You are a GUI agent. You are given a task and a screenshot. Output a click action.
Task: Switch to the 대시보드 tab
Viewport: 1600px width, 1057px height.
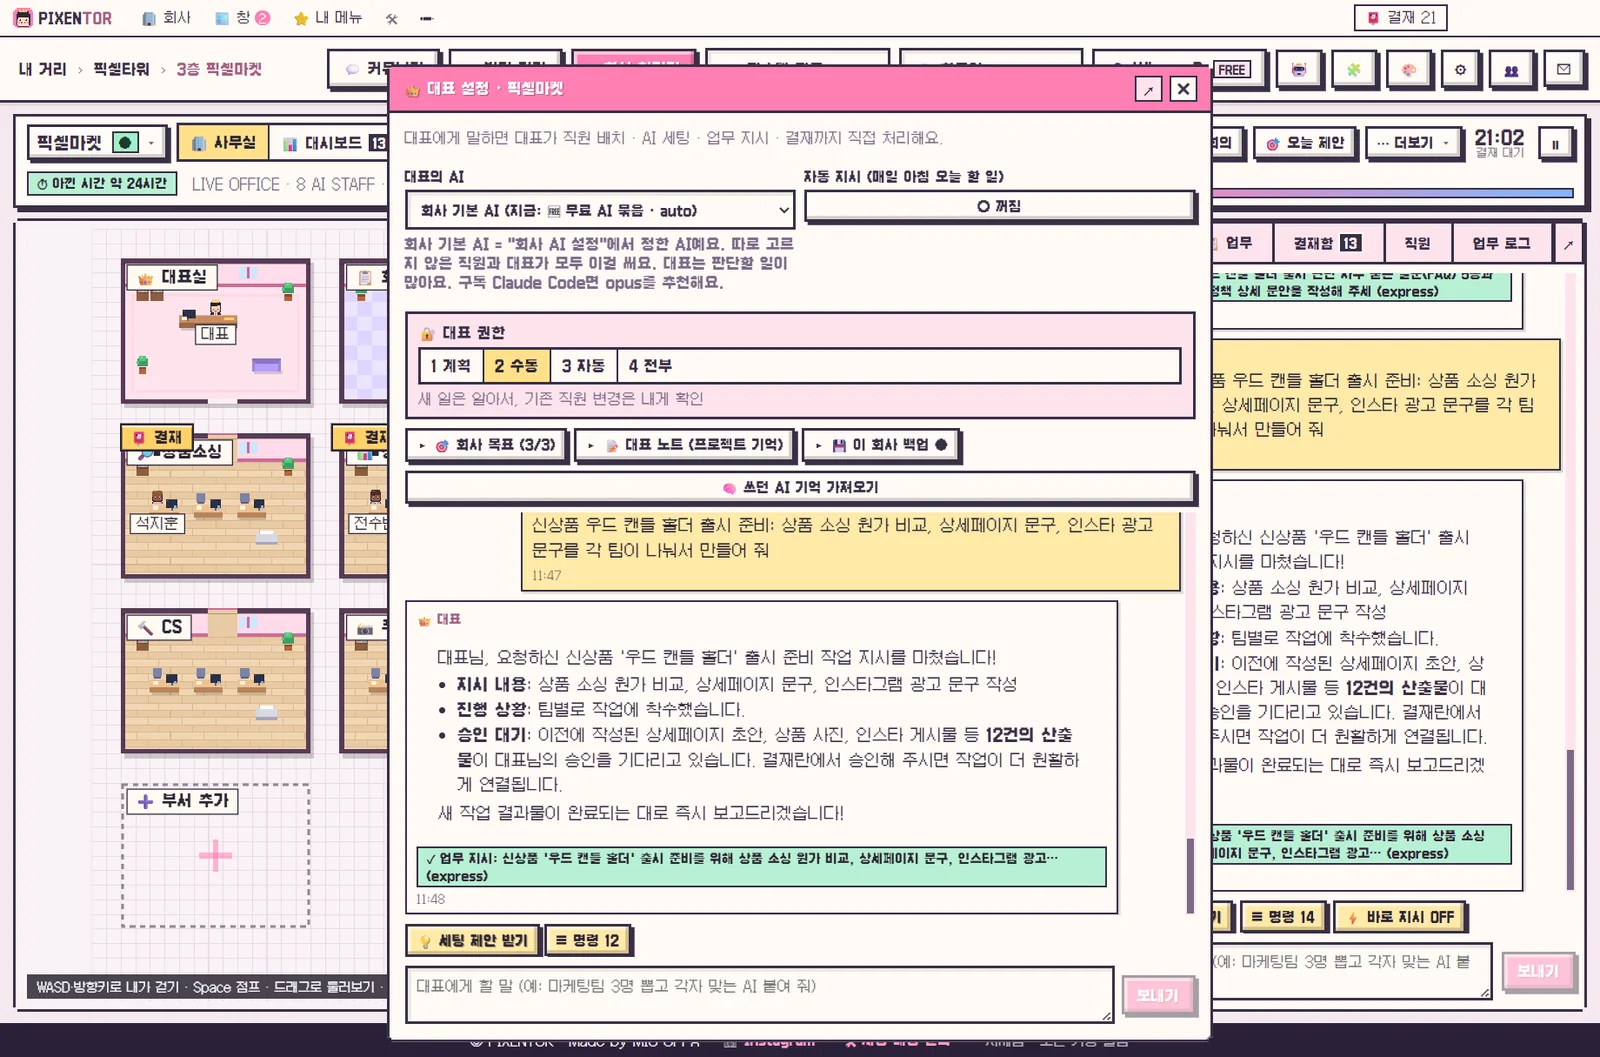[331, 143]
